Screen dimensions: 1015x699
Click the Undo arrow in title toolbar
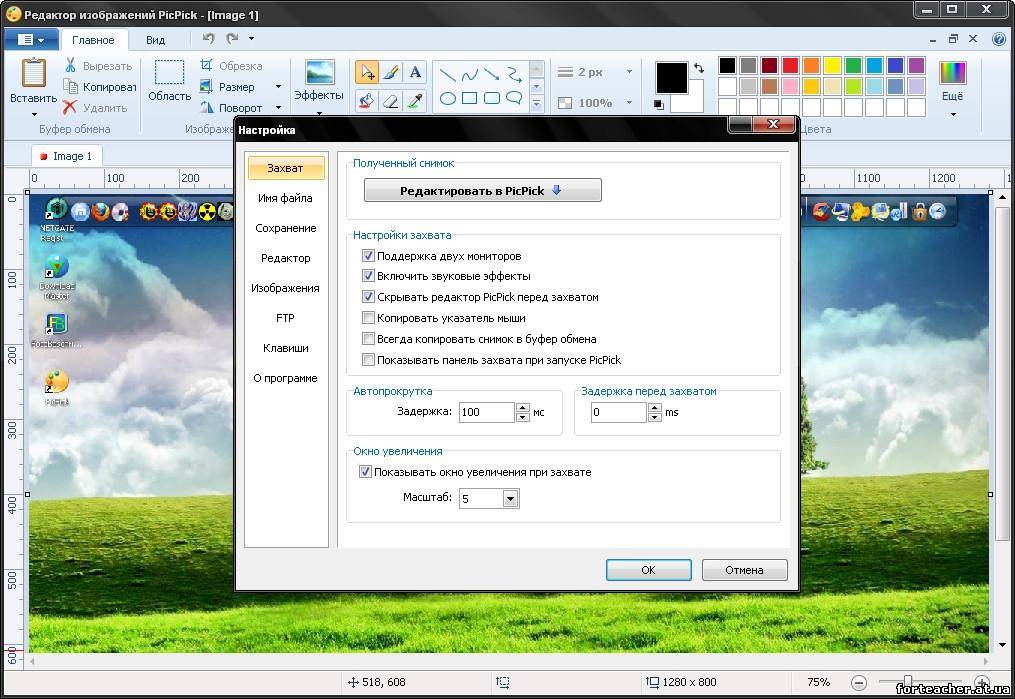coord(208,39)
